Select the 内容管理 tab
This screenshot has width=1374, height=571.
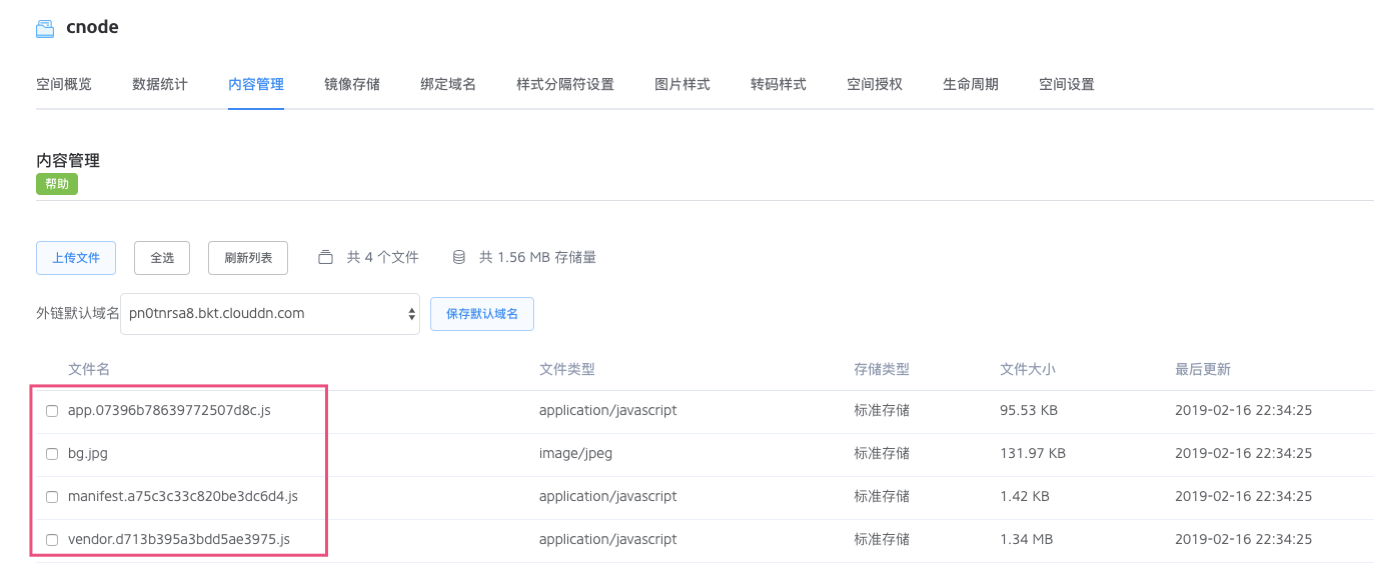coord(256,84)
